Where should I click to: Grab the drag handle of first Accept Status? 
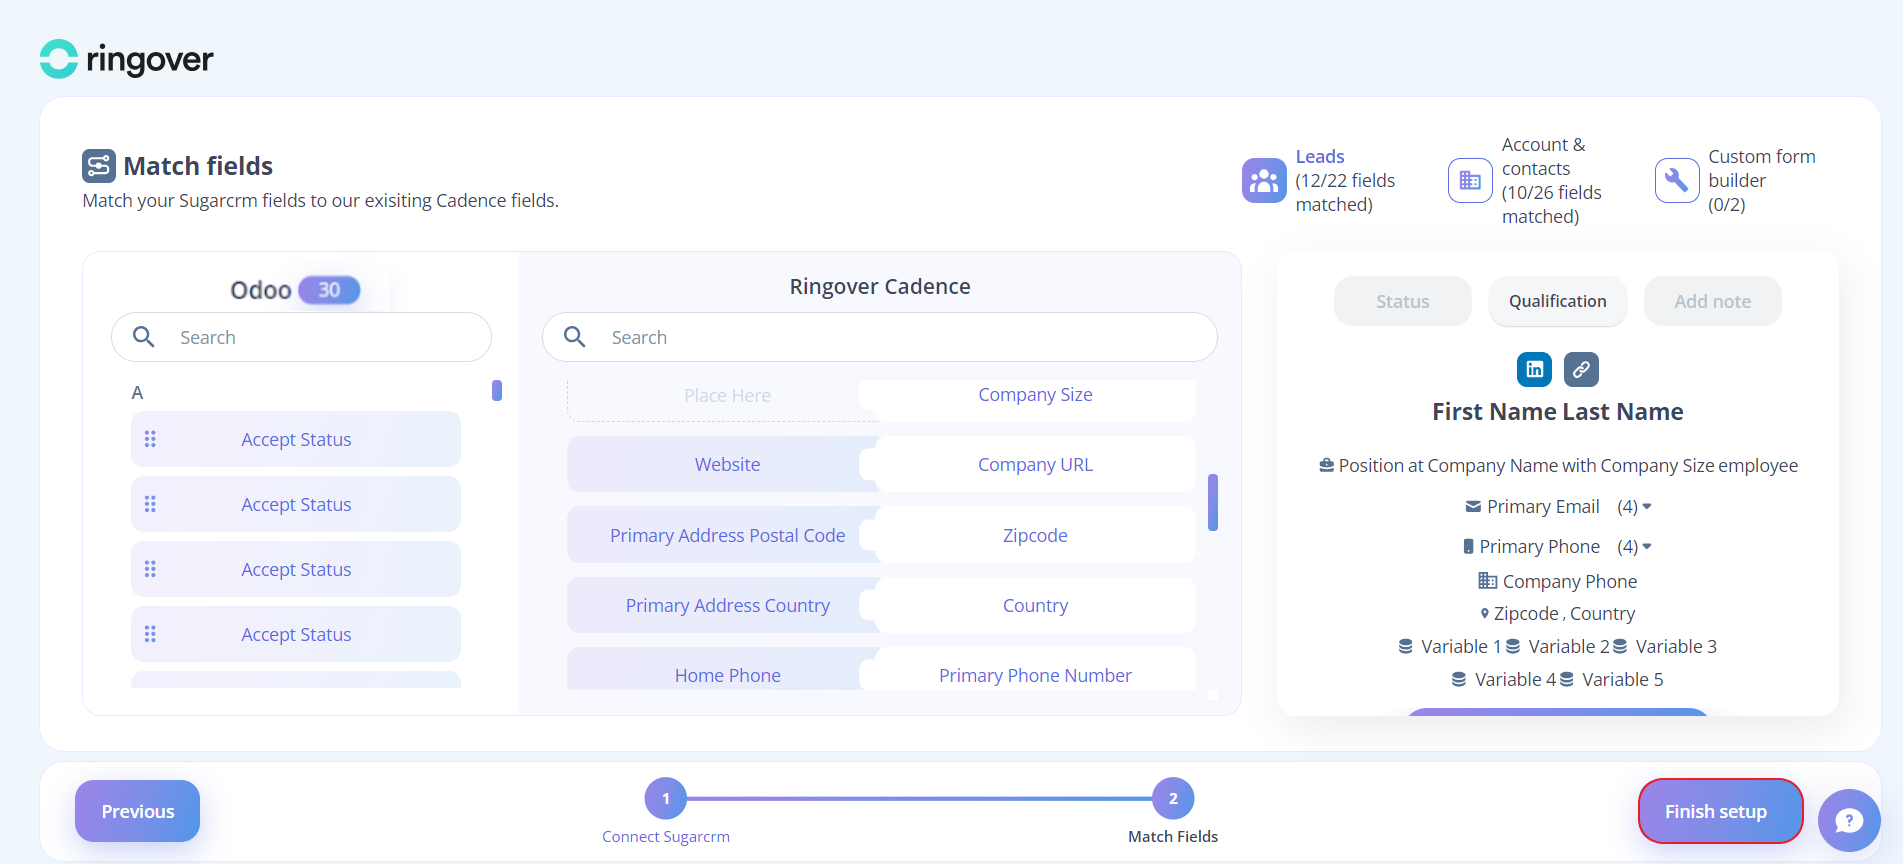click(x=150, y=439)
